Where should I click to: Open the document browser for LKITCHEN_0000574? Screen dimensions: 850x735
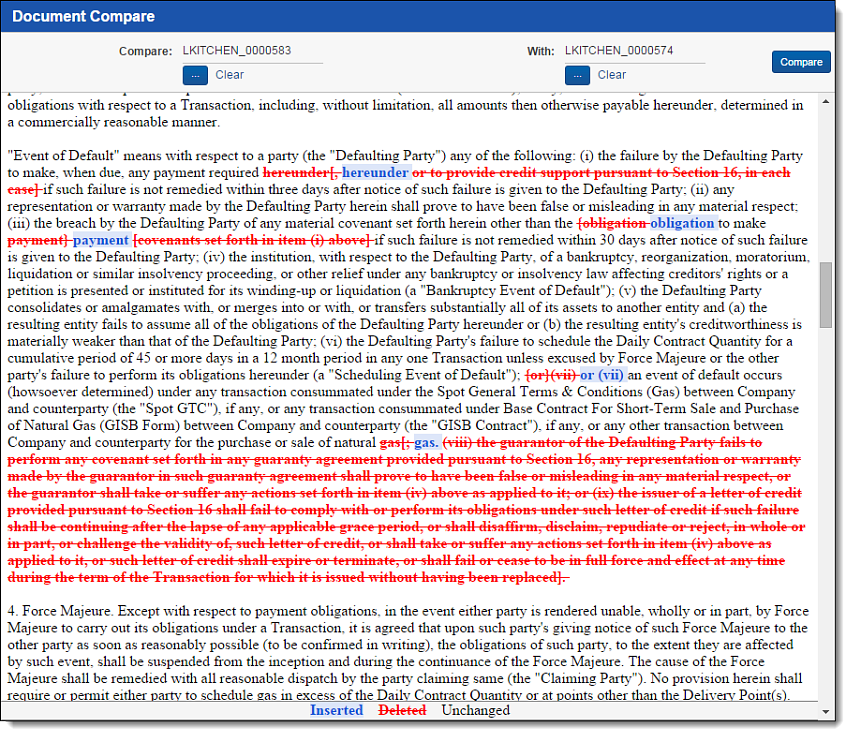[x=578, y=73]
